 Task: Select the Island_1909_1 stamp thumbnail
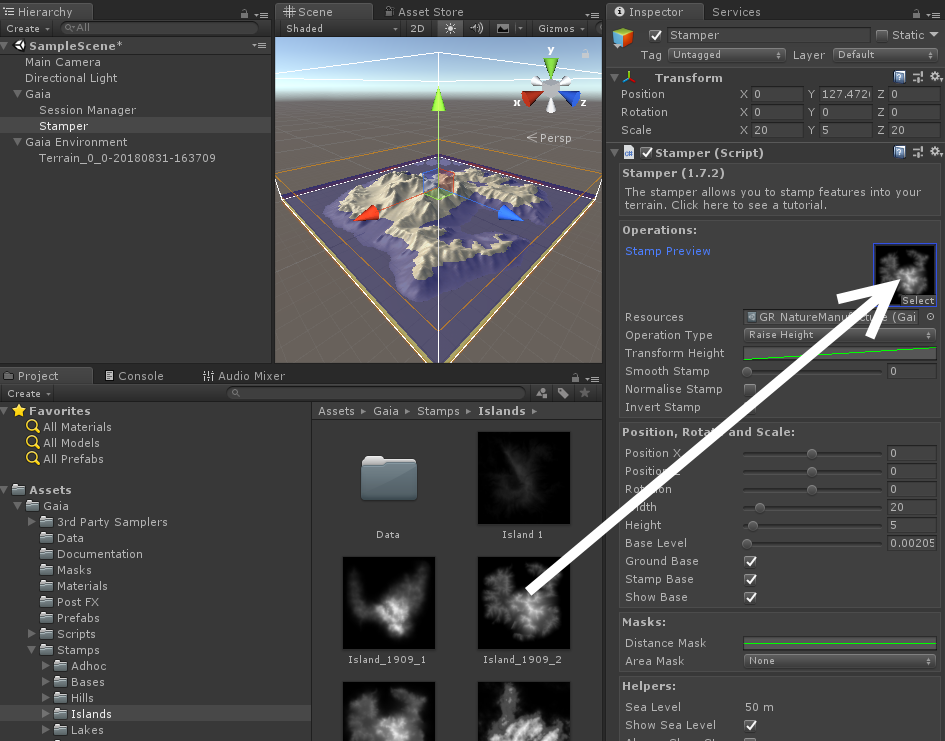coord(388,603)
